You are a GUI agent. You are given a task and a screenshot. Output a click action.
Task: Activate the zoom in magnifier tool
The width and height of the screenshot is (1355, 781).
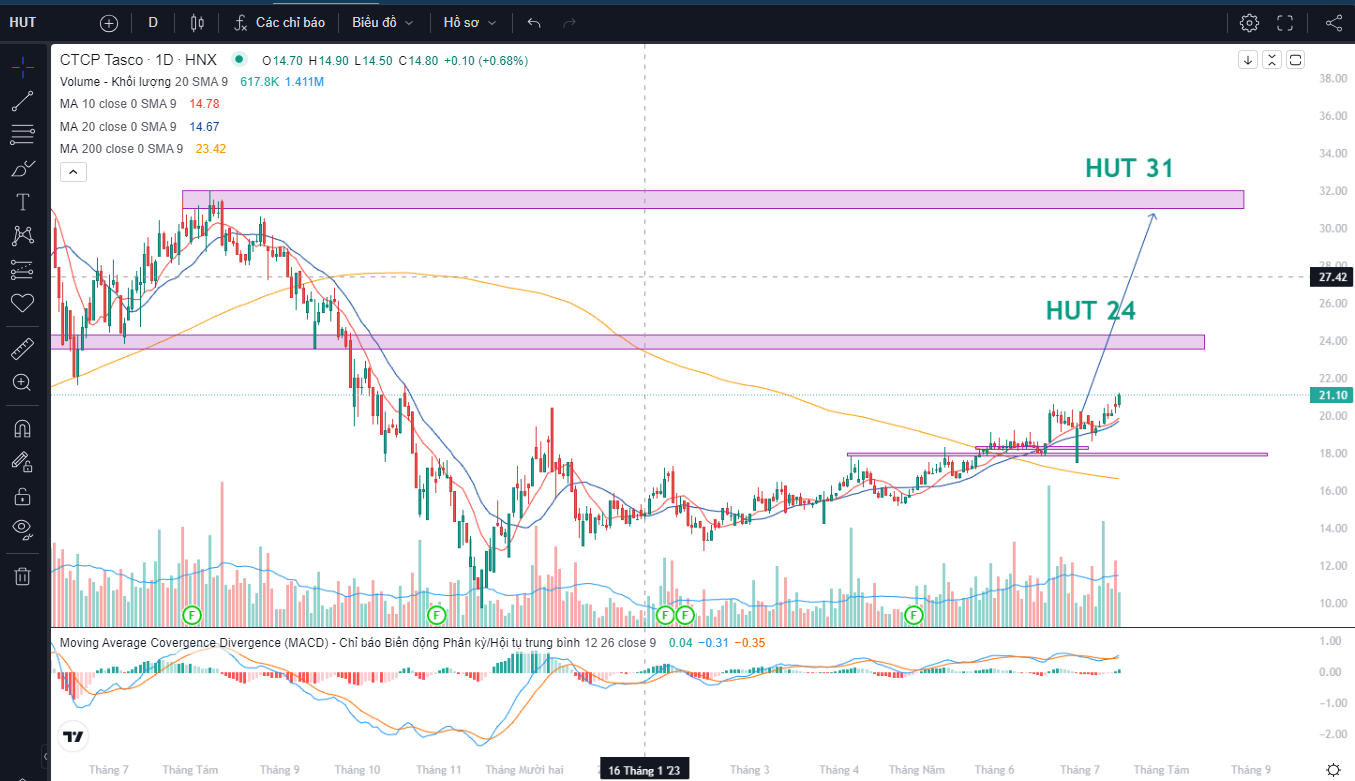[x=22, y=382]
